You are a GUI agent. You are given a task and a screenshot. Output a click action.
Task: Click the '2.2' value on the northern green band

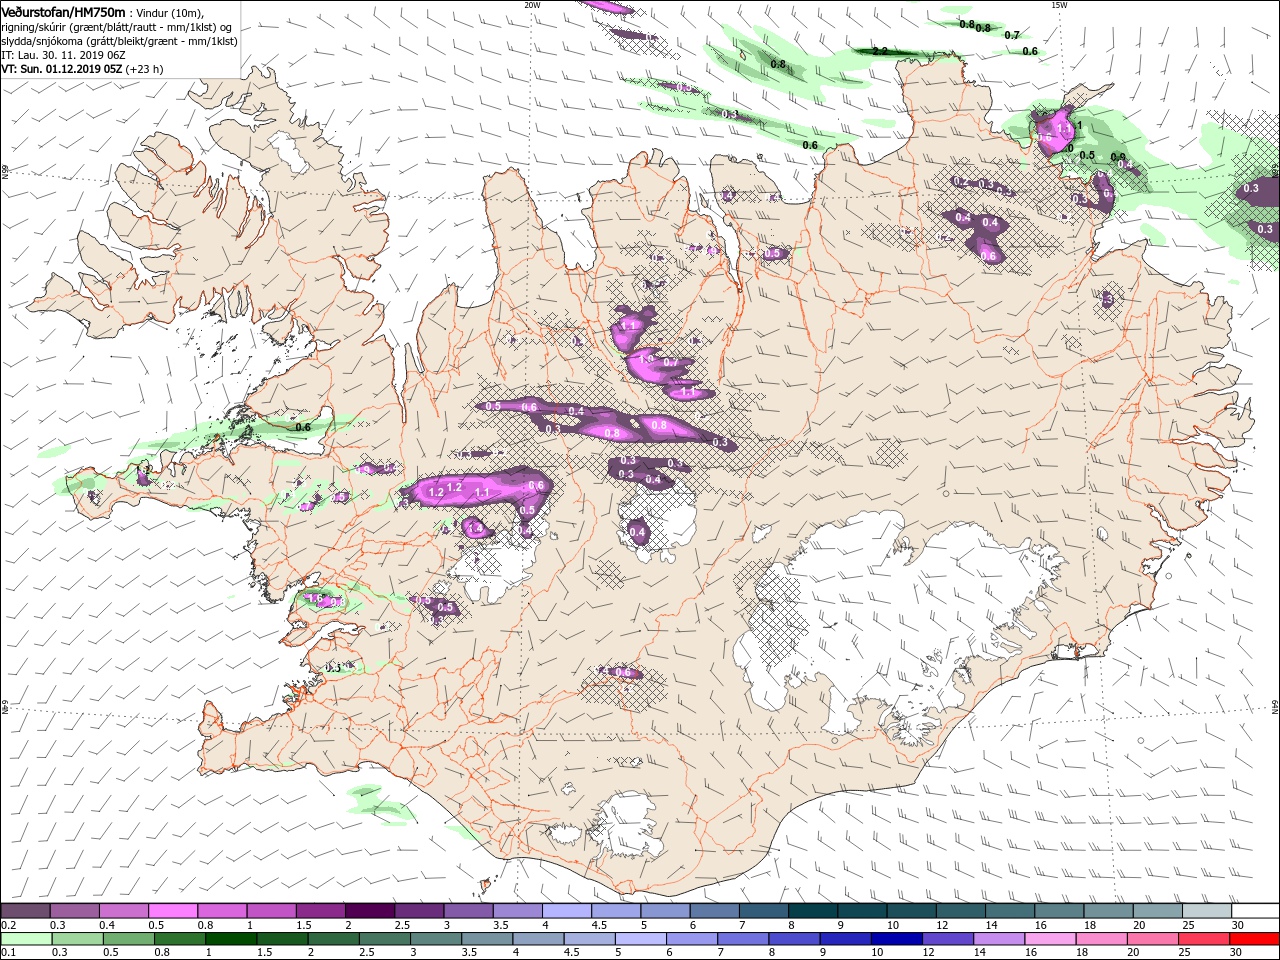pos(881,51)
